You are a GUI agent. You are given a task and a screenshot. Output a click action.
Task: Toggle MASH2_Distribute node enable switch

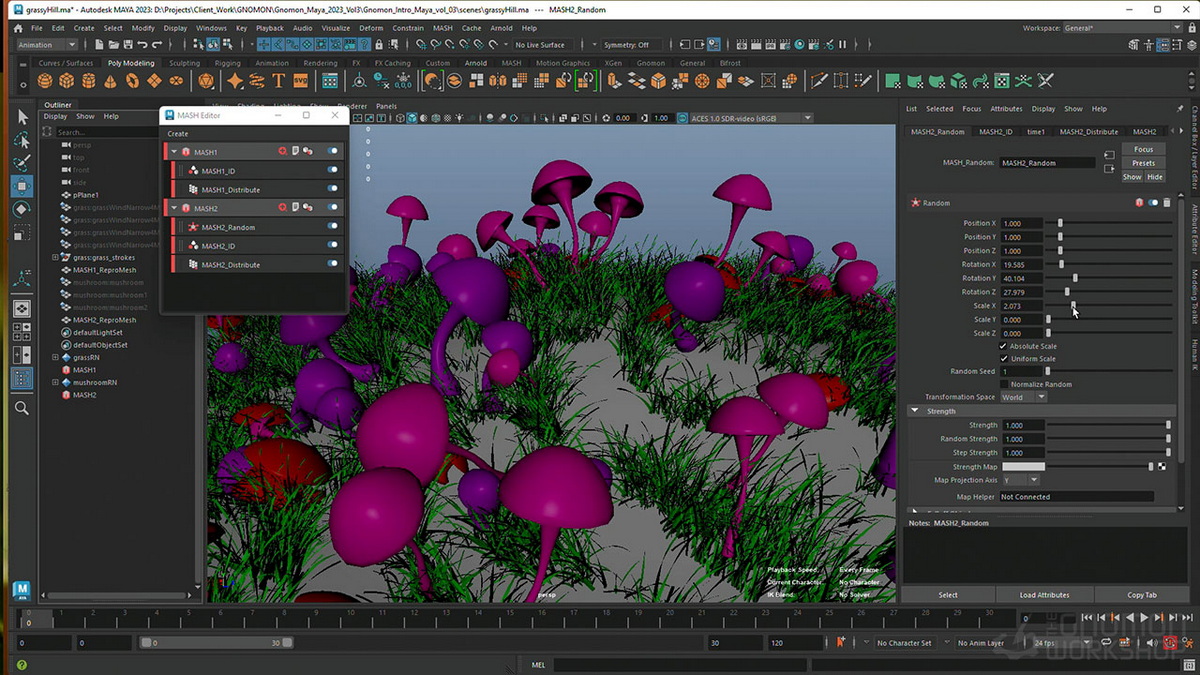(x=333, y=265)
